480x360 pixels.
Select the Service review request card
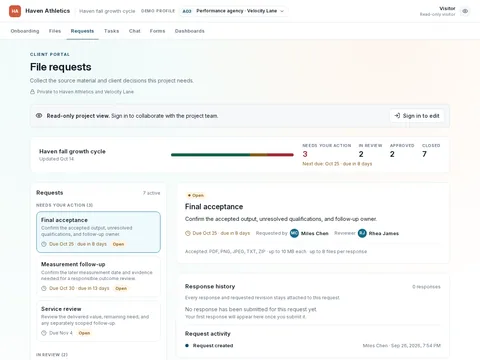98,321
